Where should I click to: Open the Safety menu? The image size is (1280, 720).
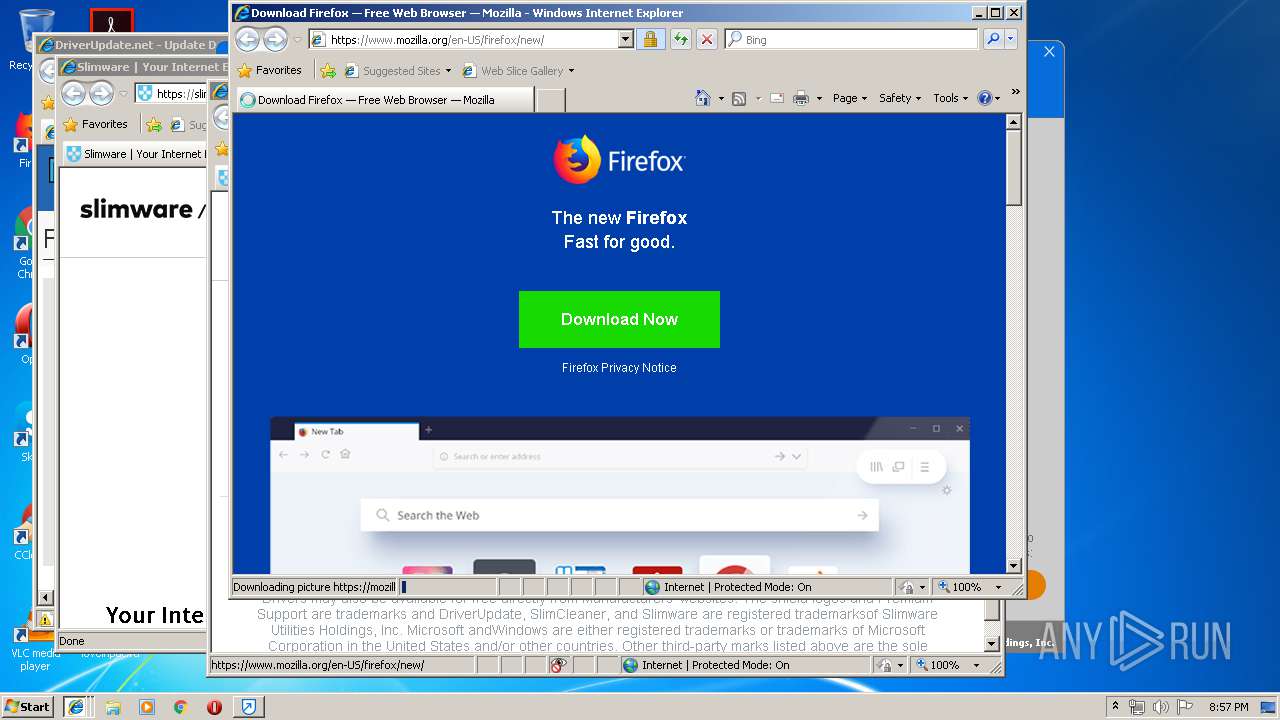click(900, 98)
